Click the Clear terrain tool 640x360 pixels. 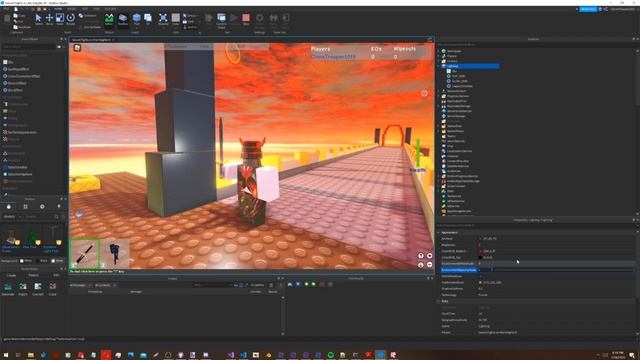pos(53,288)
